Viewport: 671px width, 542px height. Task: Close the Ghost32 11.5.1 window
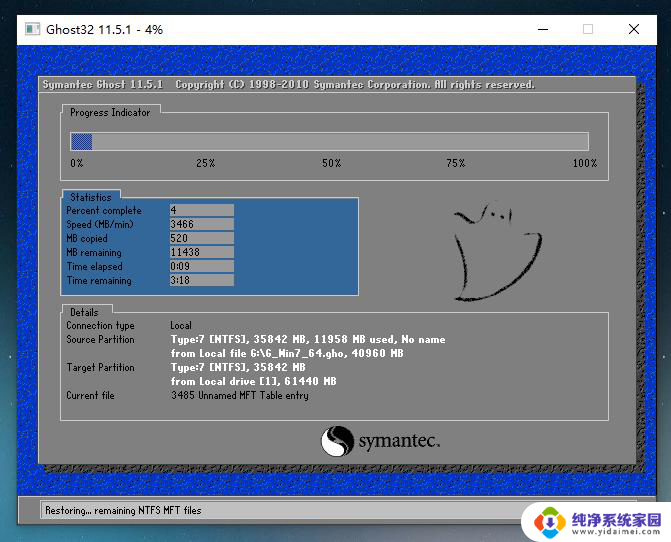(634, 30)
